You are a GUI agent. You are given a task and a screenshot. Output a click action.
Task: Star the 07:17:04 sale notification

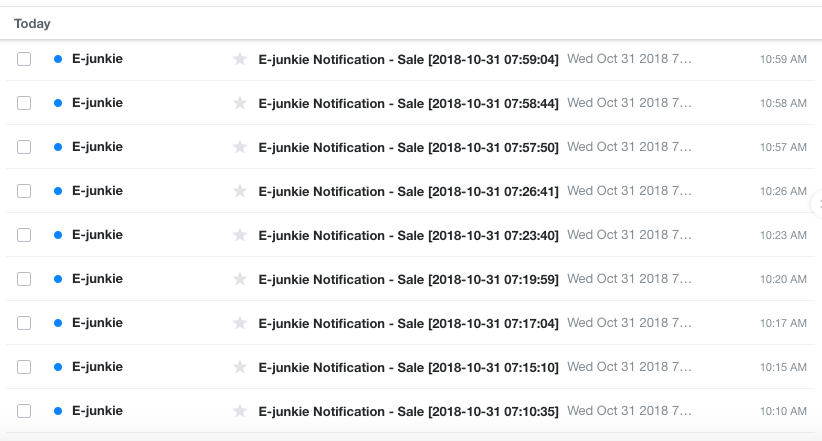239,323
